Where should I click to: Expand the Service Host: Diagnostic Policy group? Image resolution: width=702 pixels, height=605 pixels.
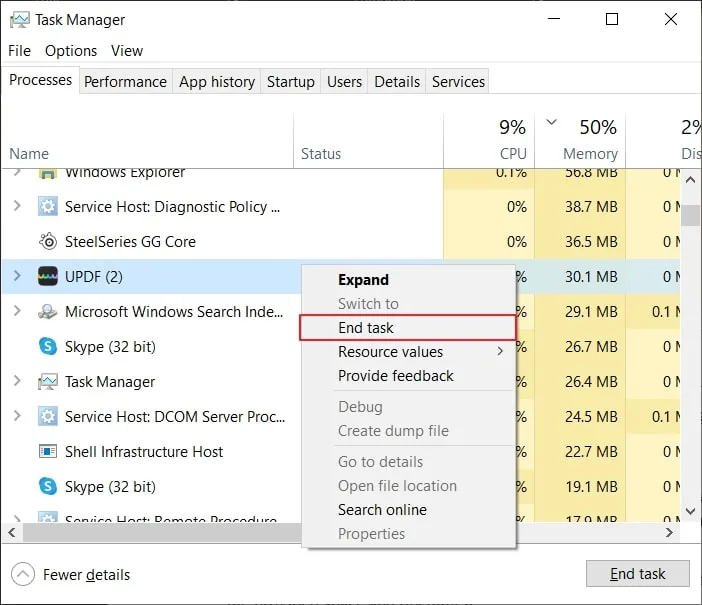[x=17, y=207]
